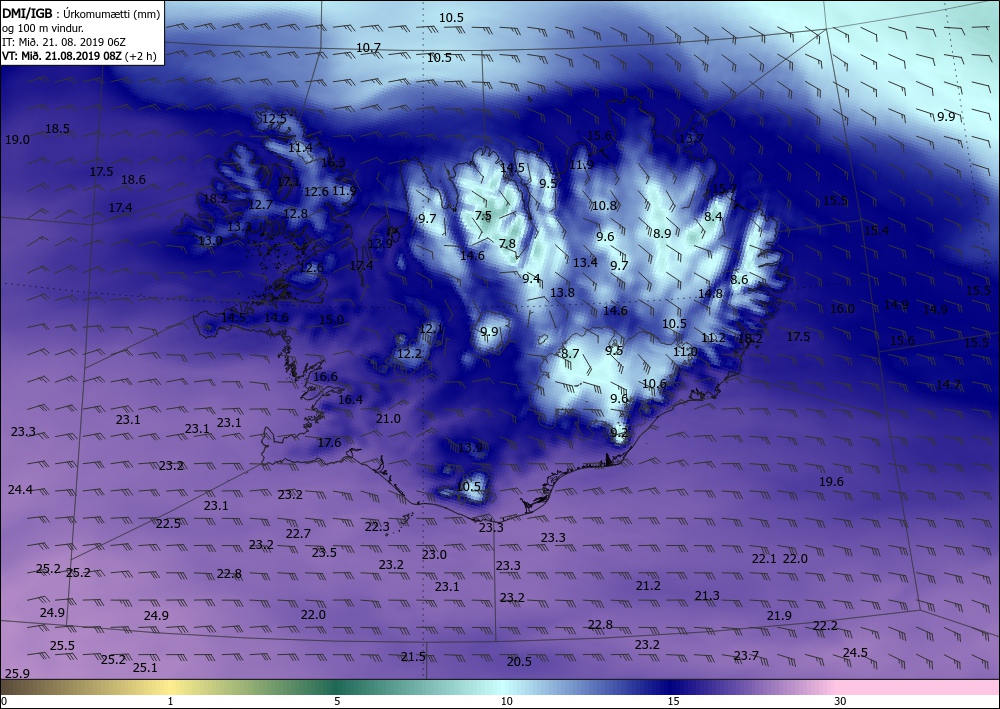Click the value 12.1 on the map
This screenshot has width=1000, height=709.
(x=431, y=329)
